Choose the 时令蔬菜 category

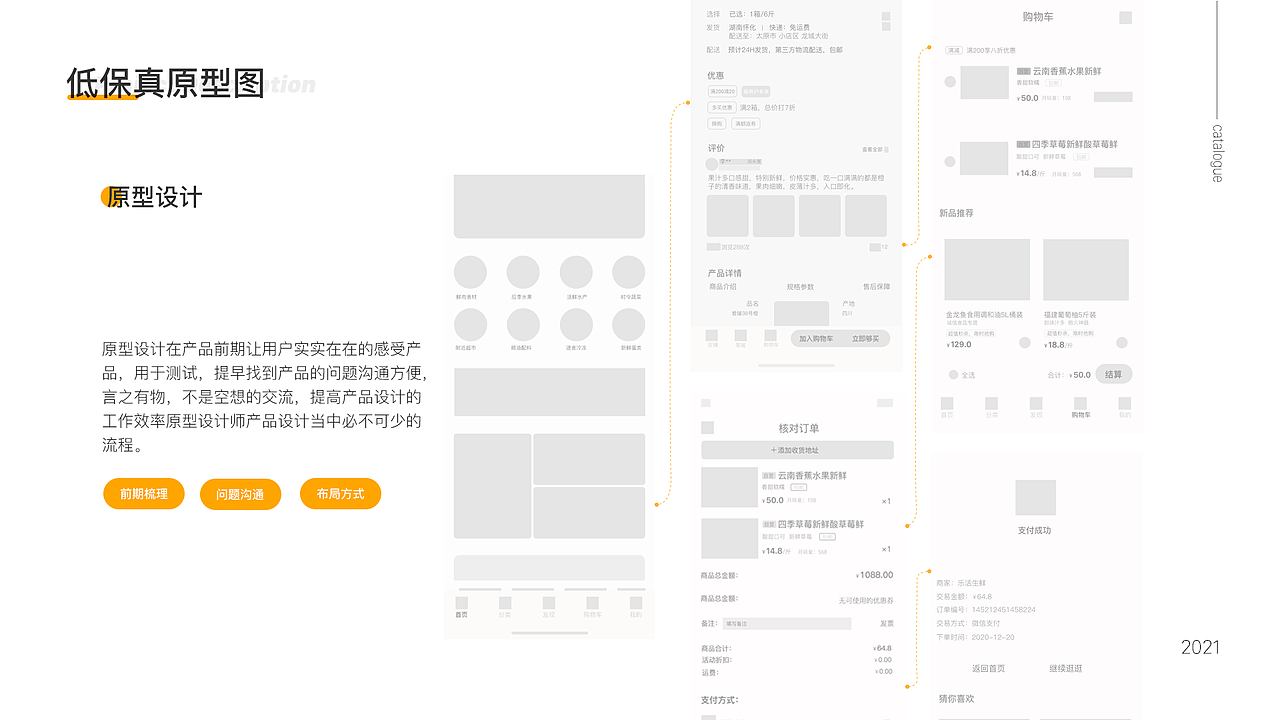pos(628,271)
